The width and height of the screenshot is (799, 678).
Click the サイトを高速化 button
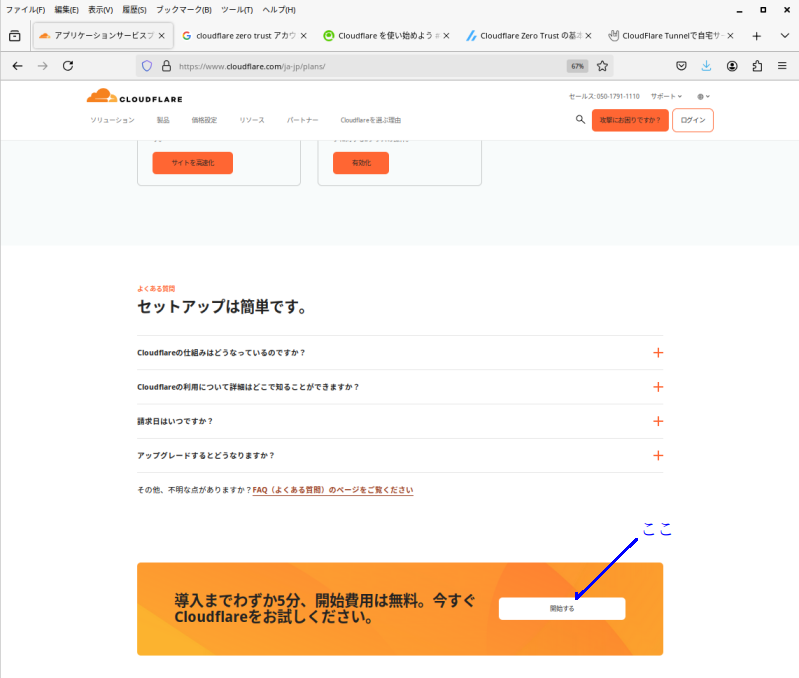(x=193, y=163)
